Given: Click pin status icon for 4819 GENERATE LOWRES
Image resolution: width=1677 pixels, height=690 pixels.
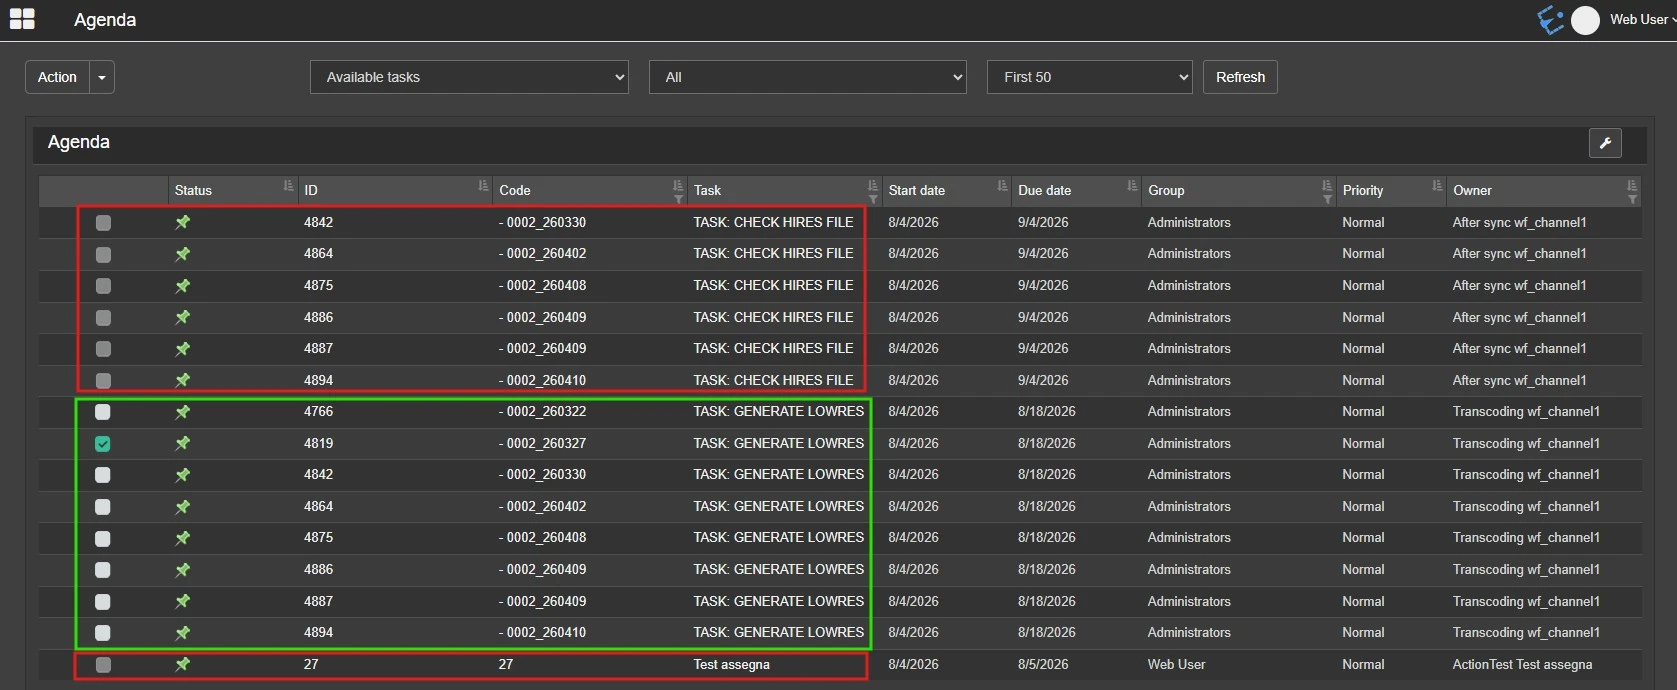Looking at the screenshot, I should tap(183, 443).
